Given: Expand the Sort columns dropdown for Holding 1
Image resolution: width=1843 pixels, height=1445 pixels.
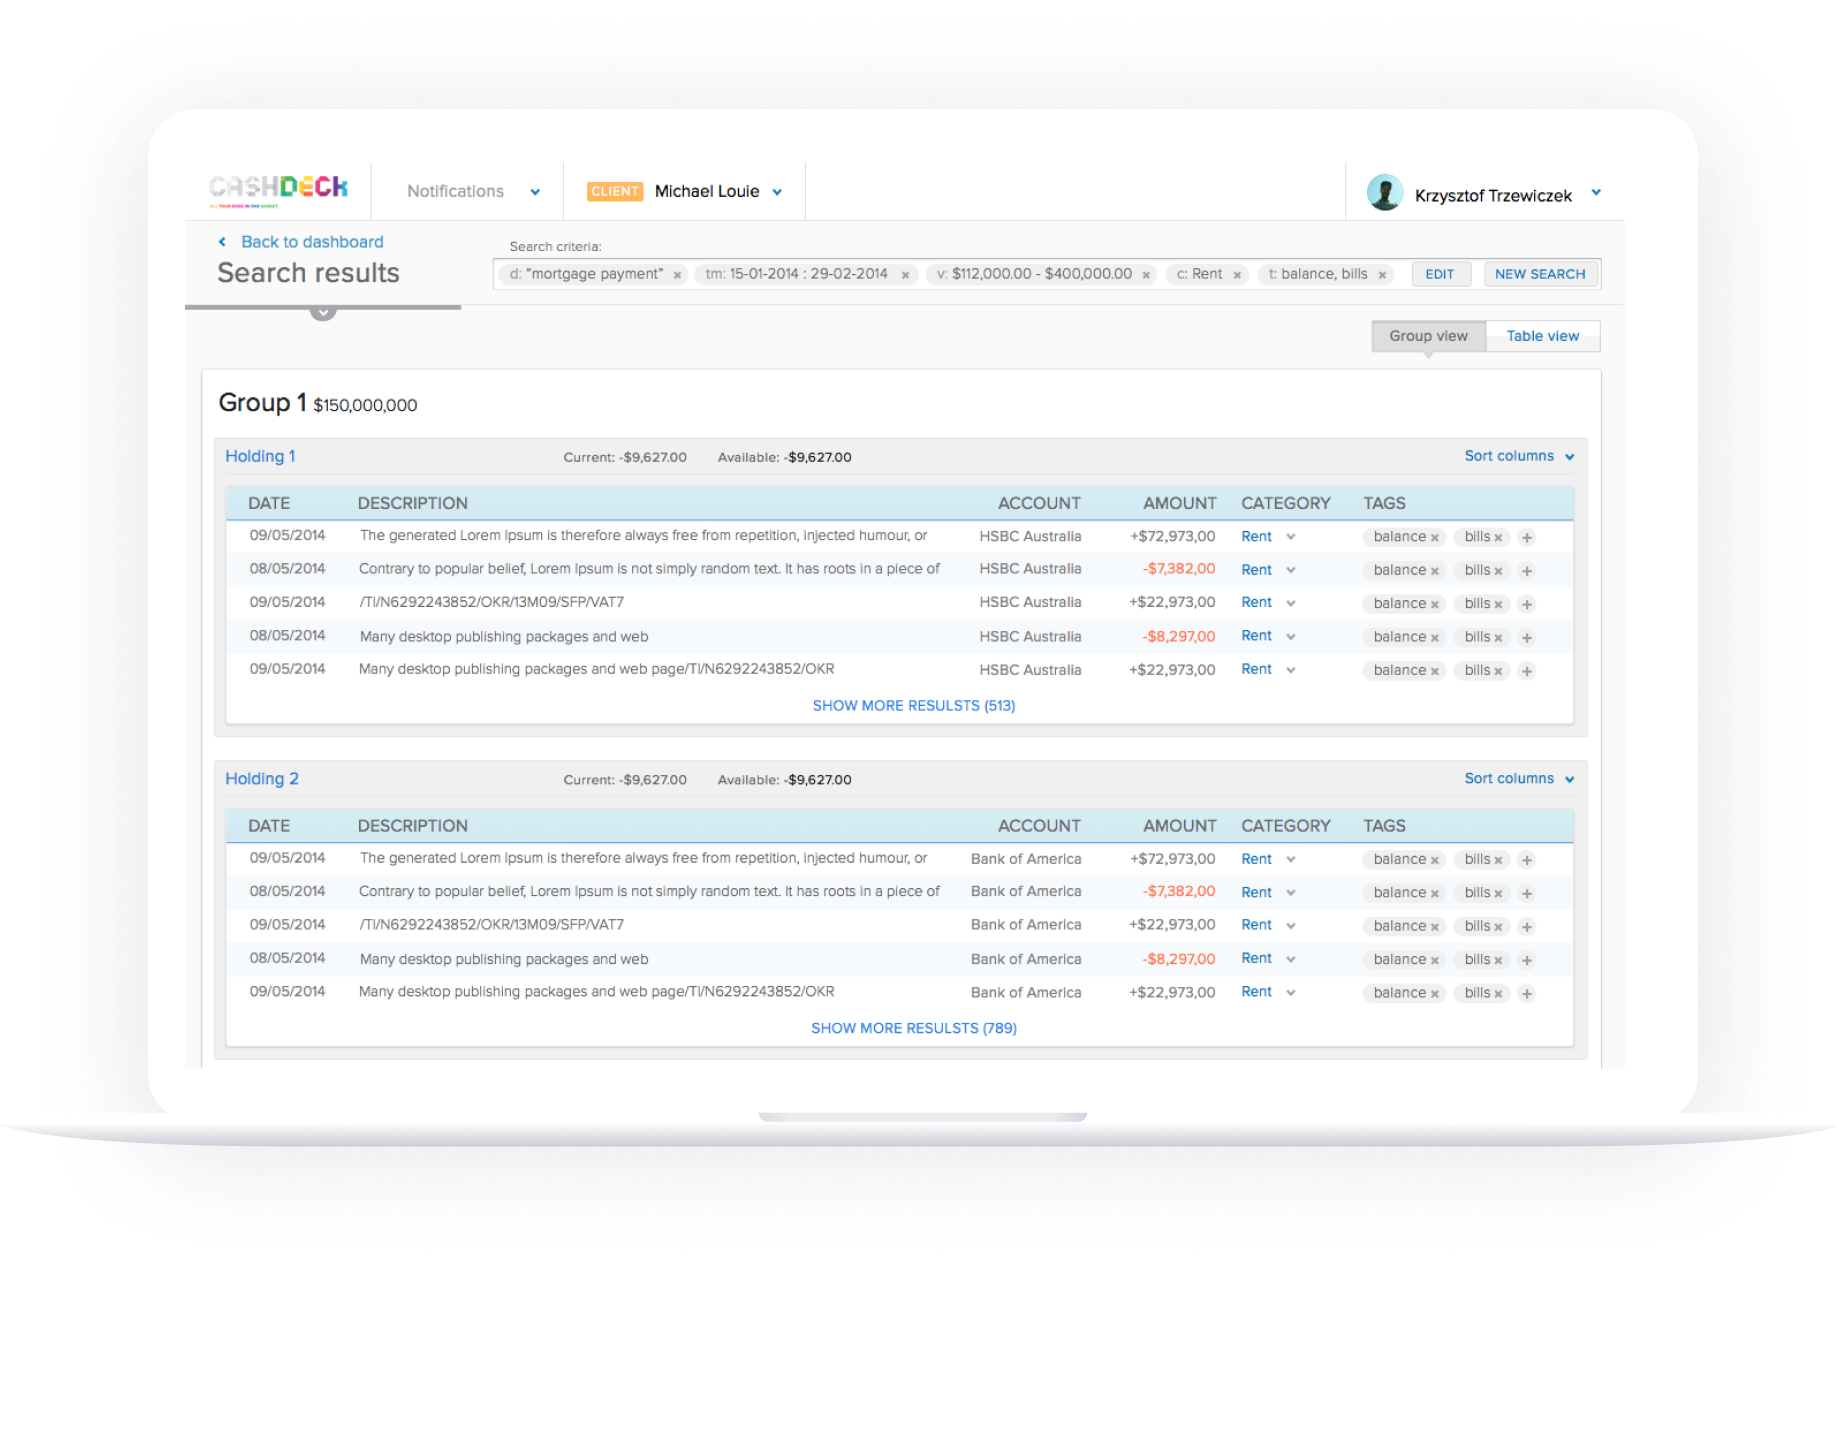Looking at the screenshot, I should (x=1518, y=456).
